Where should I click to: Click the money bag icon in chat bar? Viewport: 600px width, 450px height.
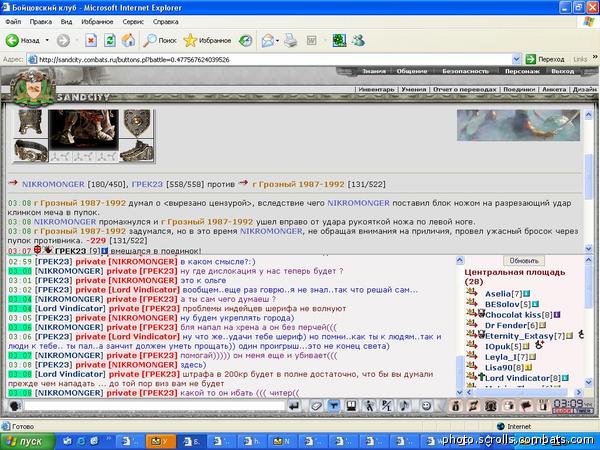point(455,406)
